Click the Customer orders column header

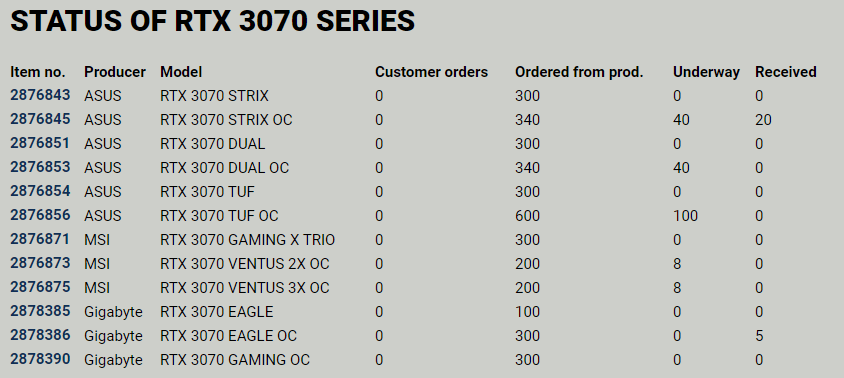pyautogui.click(x=431, y=72)
